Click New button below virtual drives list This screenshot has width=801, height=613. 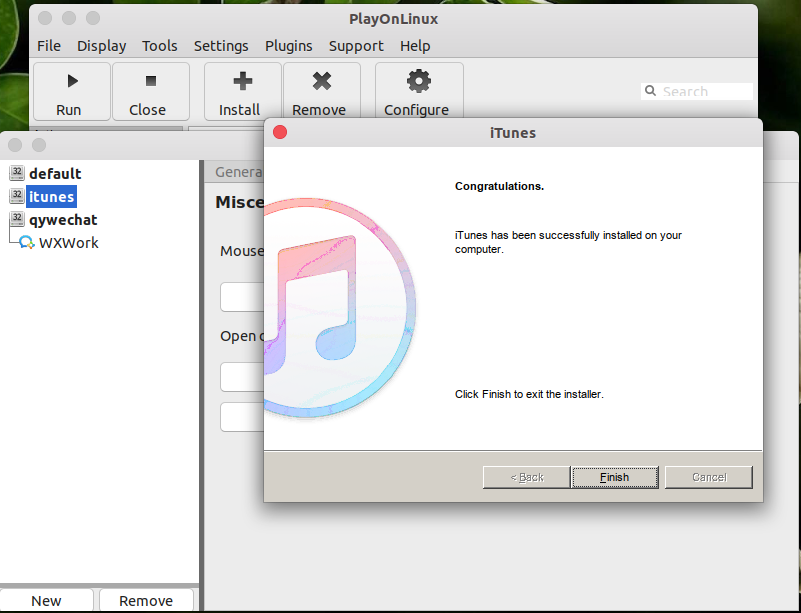pyautogui.click(x=46, y=600)
